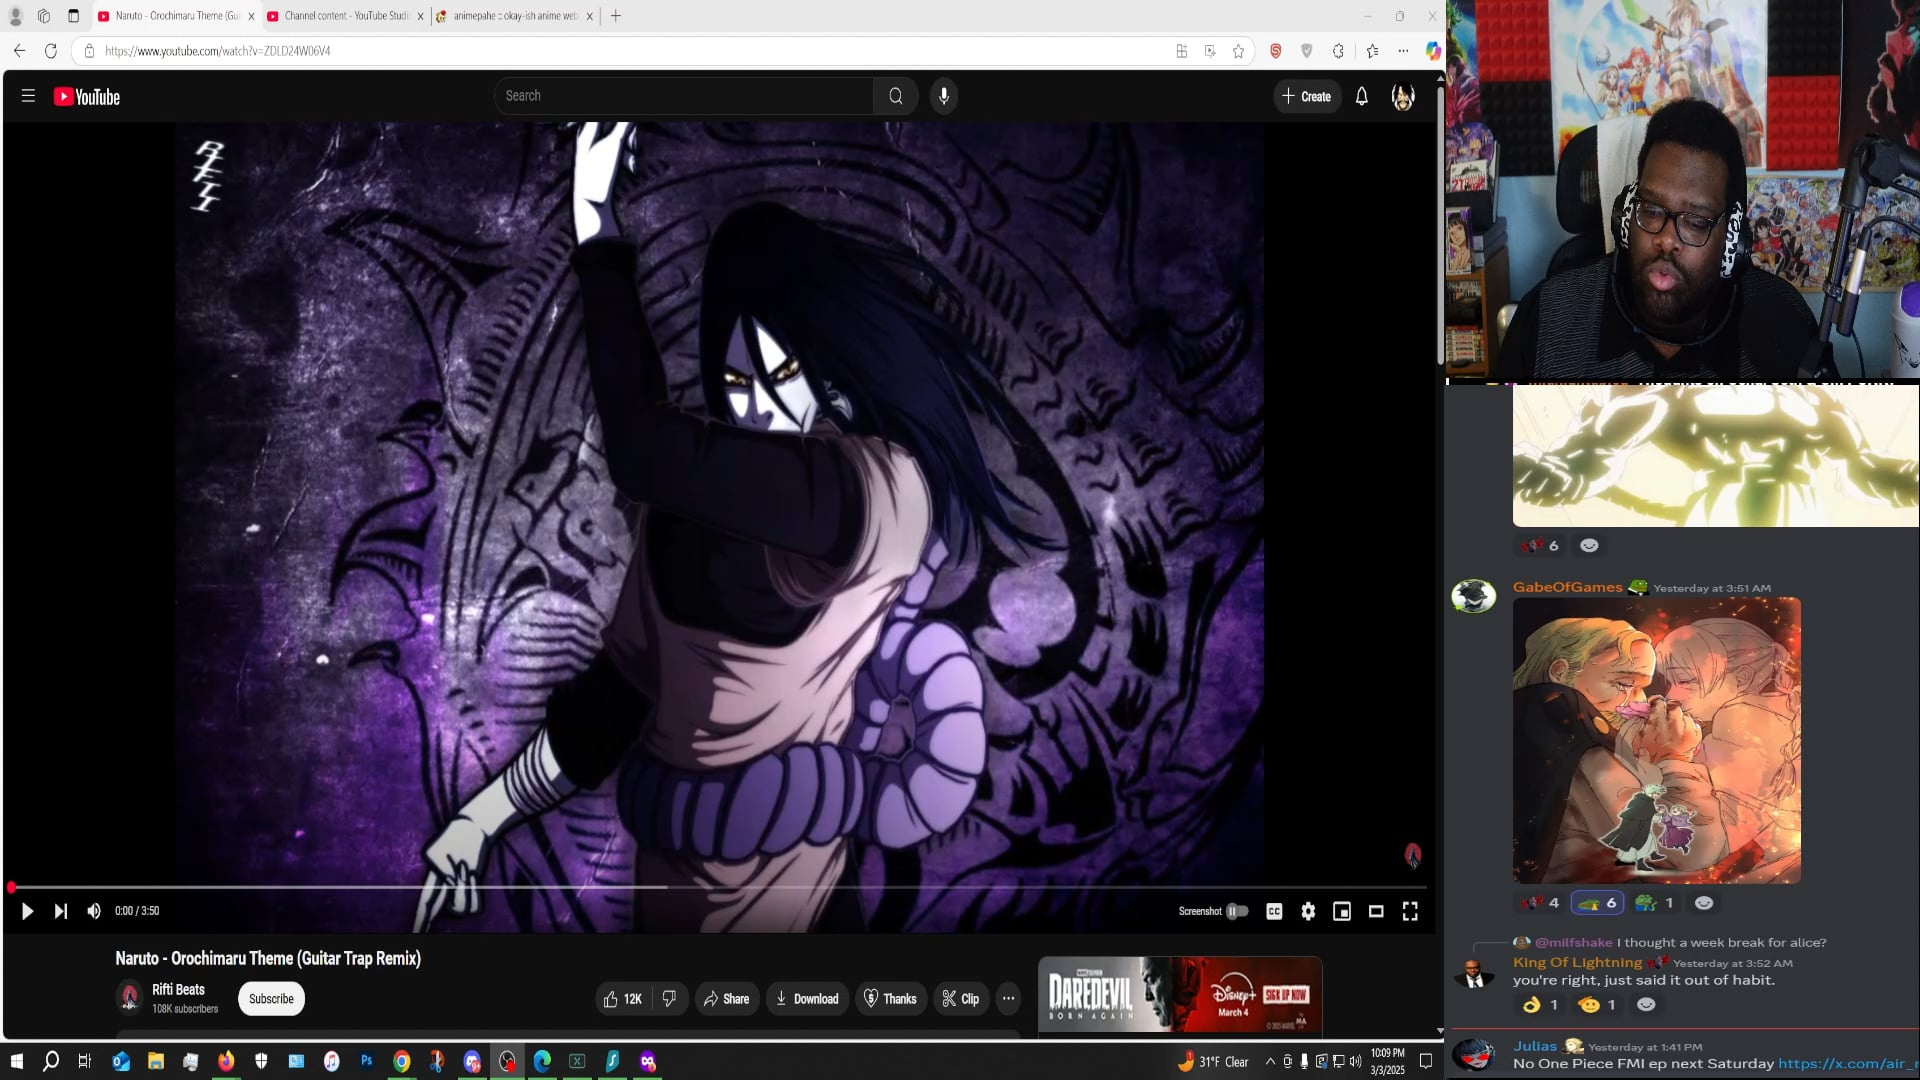Open YouTube account avatar menu

click(x=1403, y=97)
